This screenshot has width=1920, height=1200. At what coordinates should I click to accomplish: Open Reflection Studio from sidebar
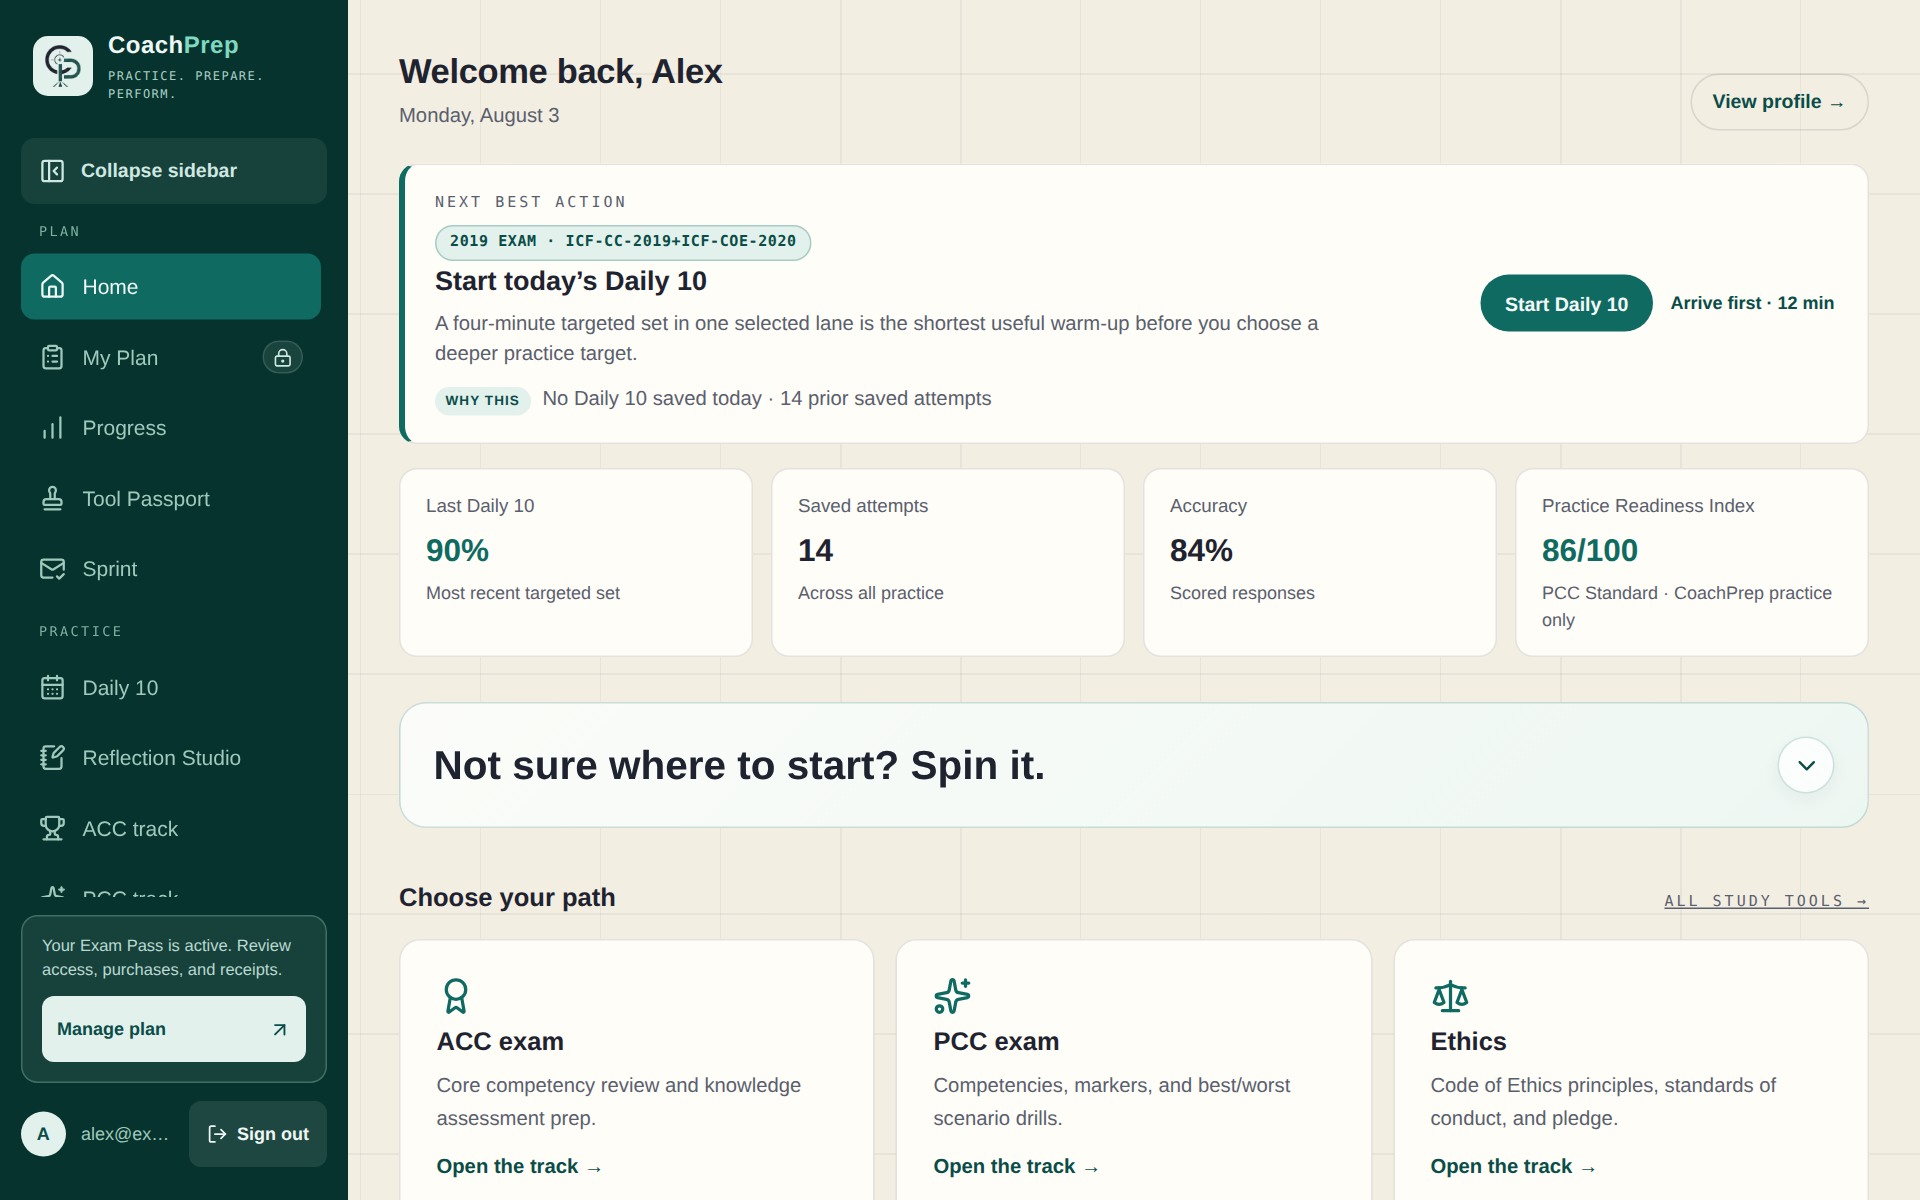[171, 758]
